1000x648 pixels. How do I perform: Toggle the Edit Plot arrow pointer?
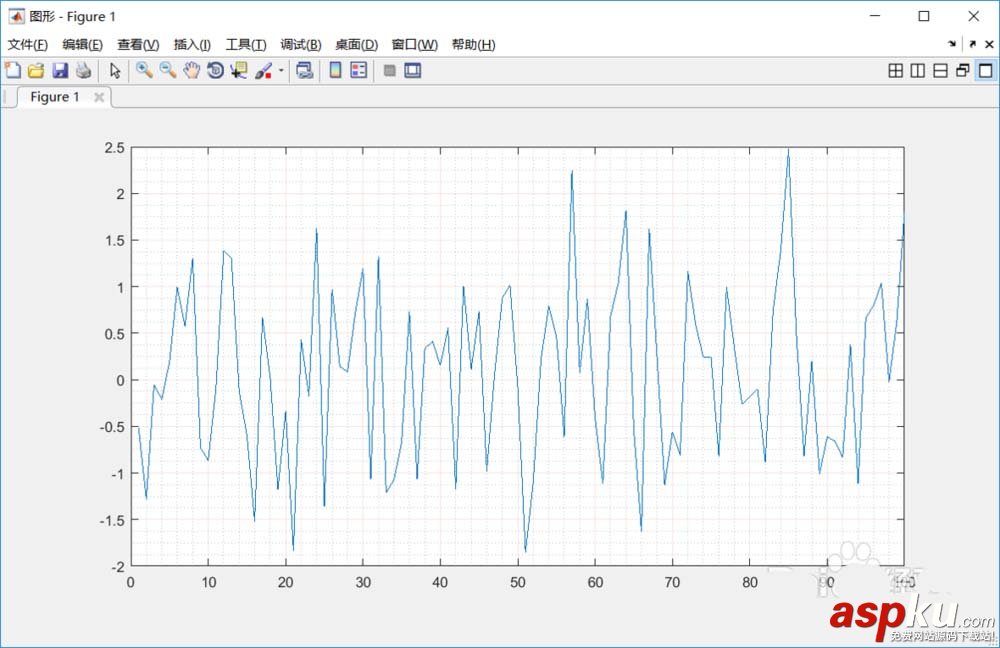pyautogui.click(x=115, y=70)
